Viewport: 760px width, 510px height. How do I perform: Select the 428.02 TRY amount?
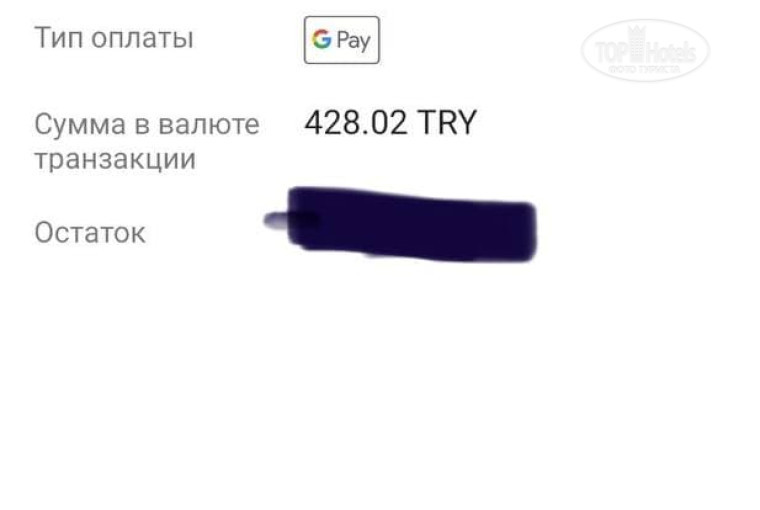[391, 122]
